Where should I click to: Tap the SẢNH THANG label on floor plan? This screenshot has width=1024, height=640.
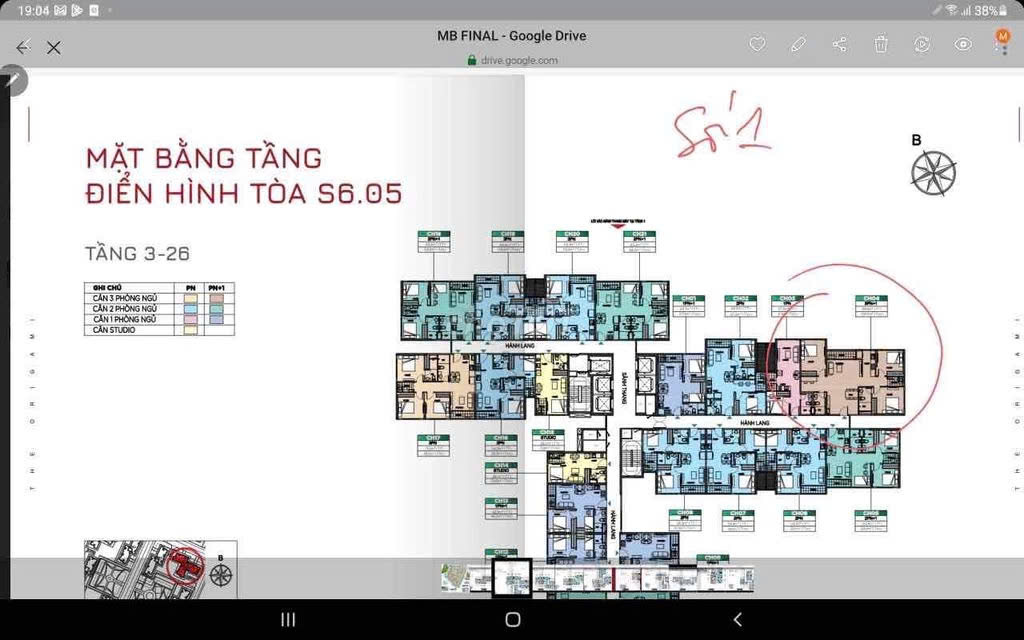[624, 387]
